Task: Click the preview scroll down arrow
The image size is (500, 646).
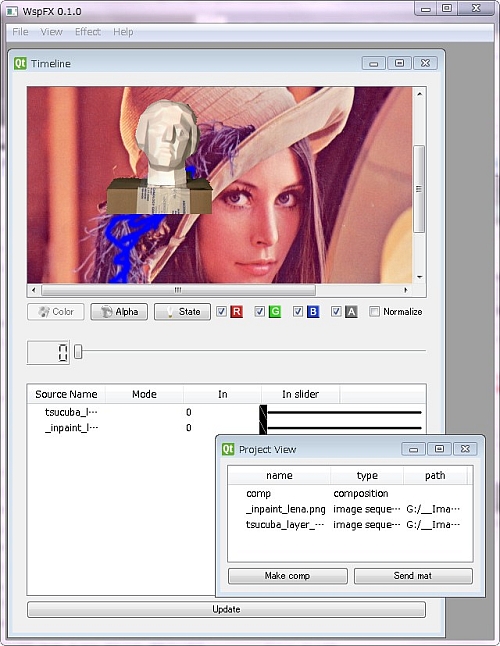Action: [419, 277]
